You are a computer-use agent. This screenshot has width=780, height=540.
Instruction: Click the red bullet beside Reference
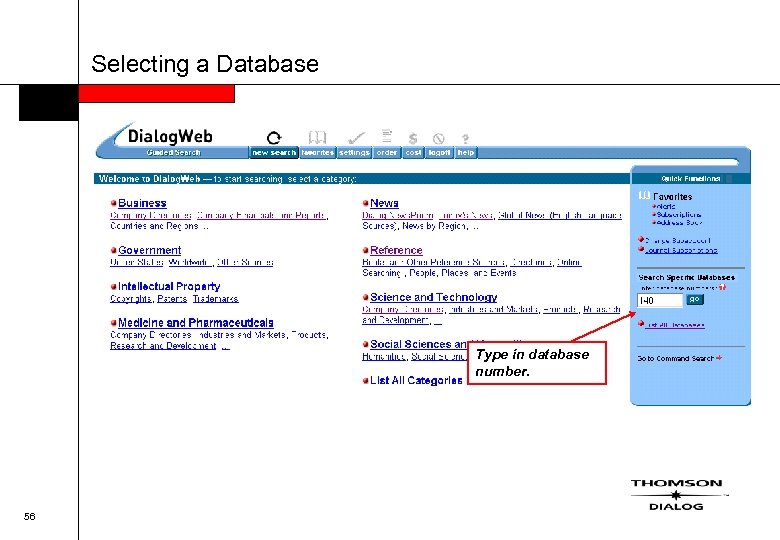(366, 251)
